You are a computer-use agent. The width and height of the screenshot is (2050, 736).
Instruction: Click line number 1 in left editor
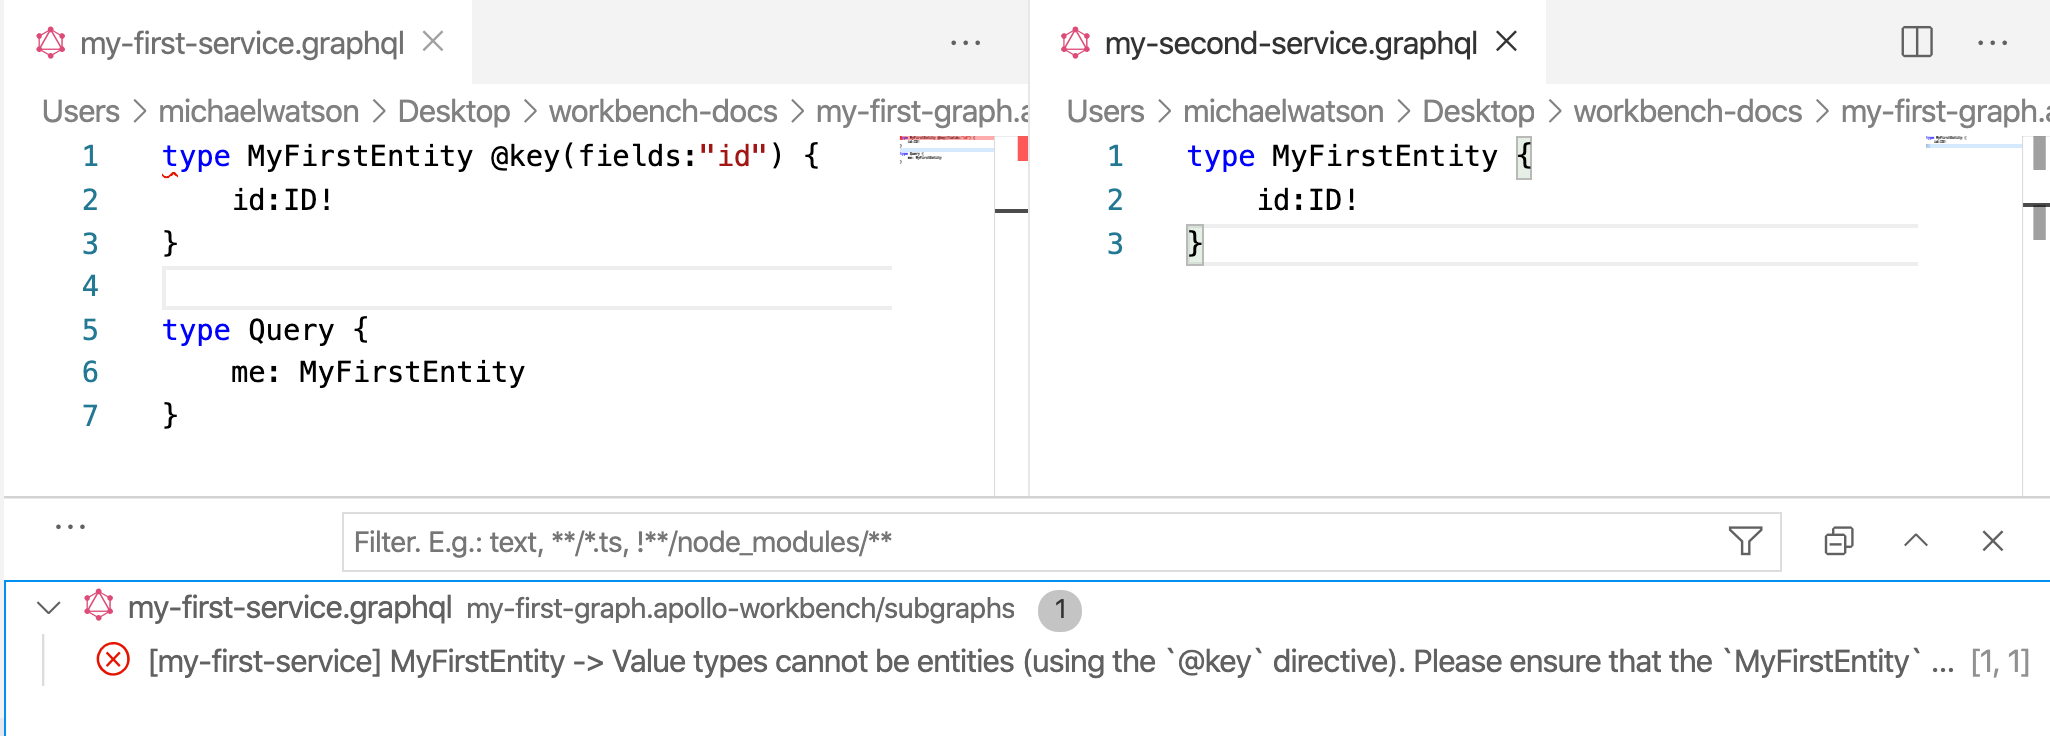(90, 156)
